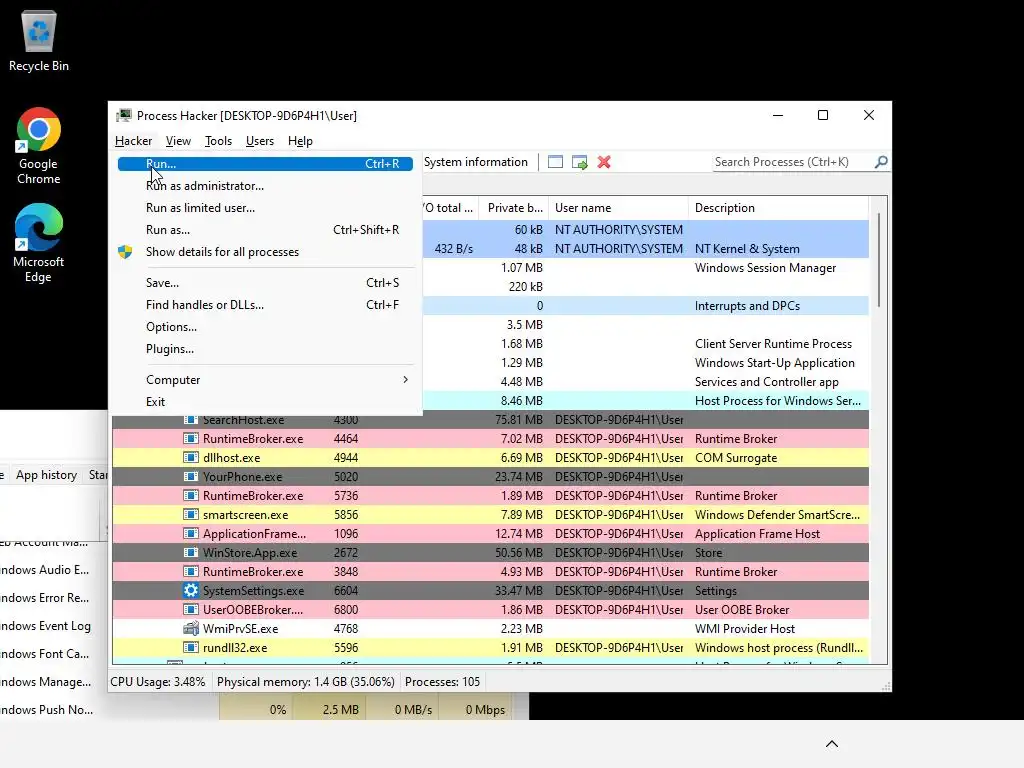1024x768 pixels.
Task: Select the smartscreen.exe row
Action: 490,515
